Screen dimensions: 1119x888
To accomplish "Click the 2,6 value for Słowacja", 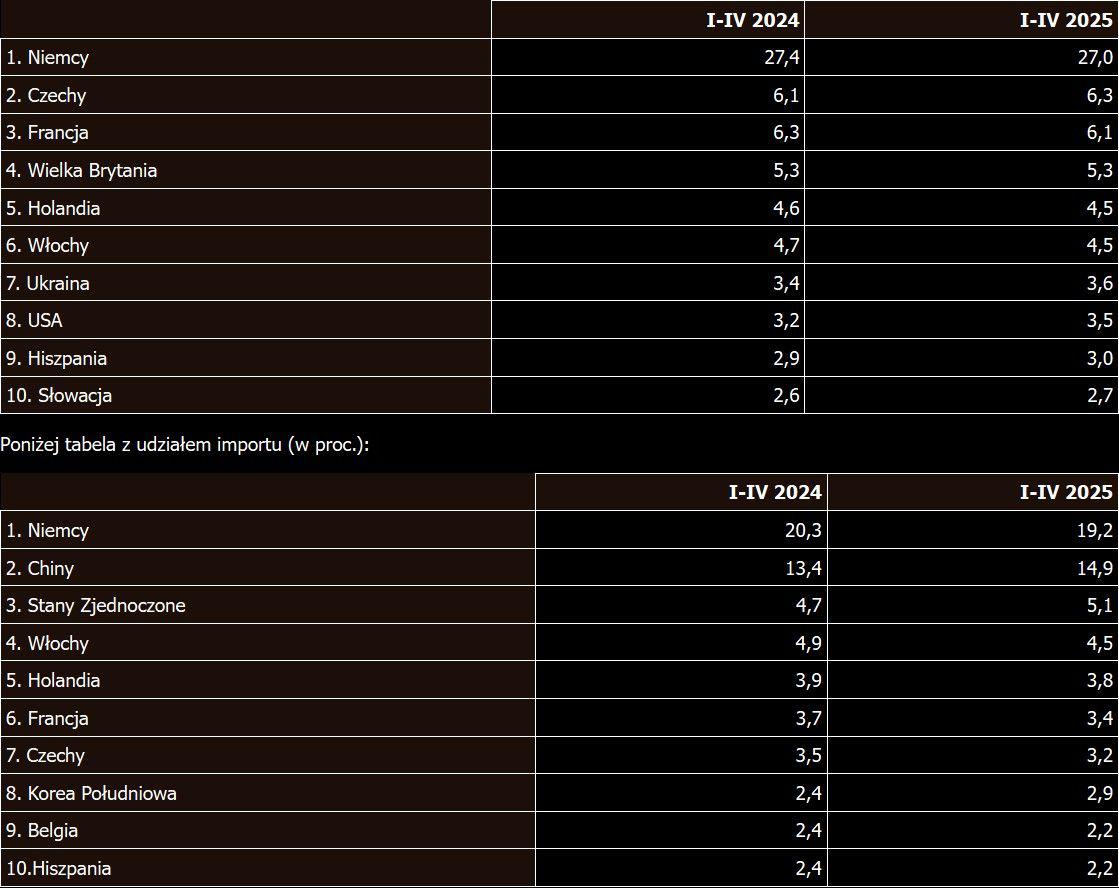I will pos(785,396).
